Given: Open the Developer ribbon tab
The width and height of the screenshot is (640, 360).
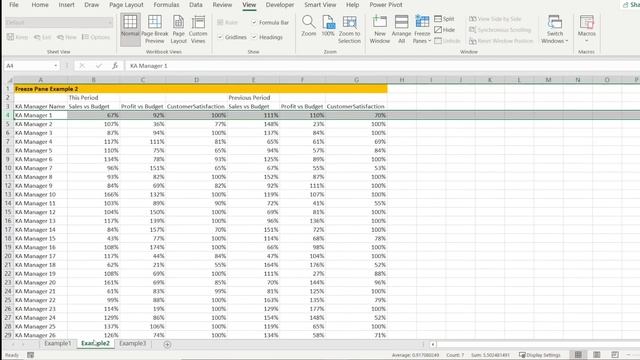Looking at the screenshot, I should click(x=280, y=5).
